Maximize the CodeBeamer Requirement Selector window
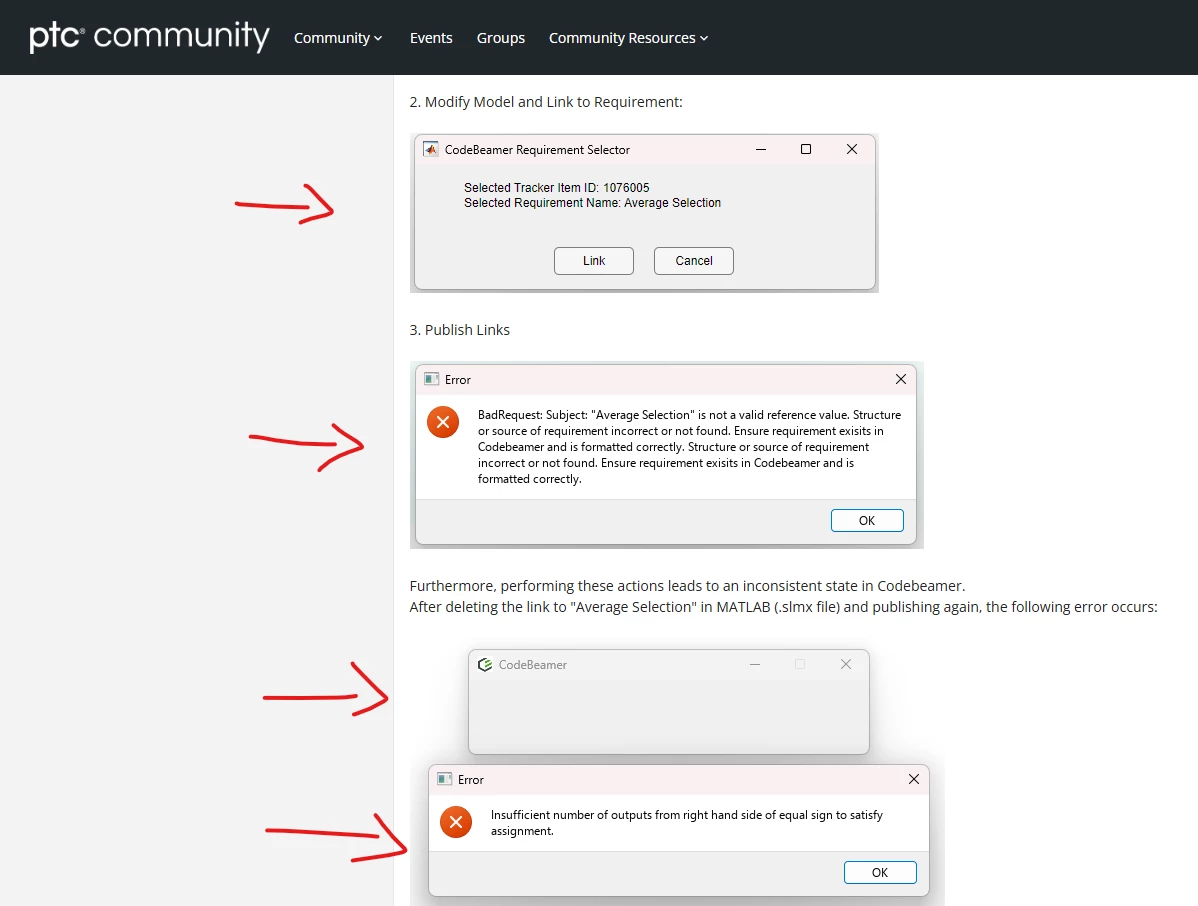The height and width of the screenshot is (906, 1198). [806, 149]
